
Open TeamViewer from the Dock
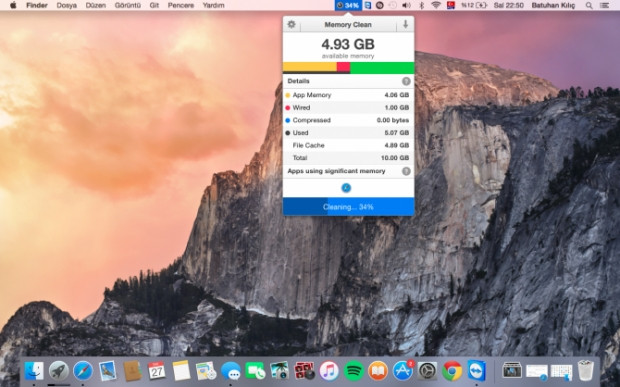pos(476,371)
